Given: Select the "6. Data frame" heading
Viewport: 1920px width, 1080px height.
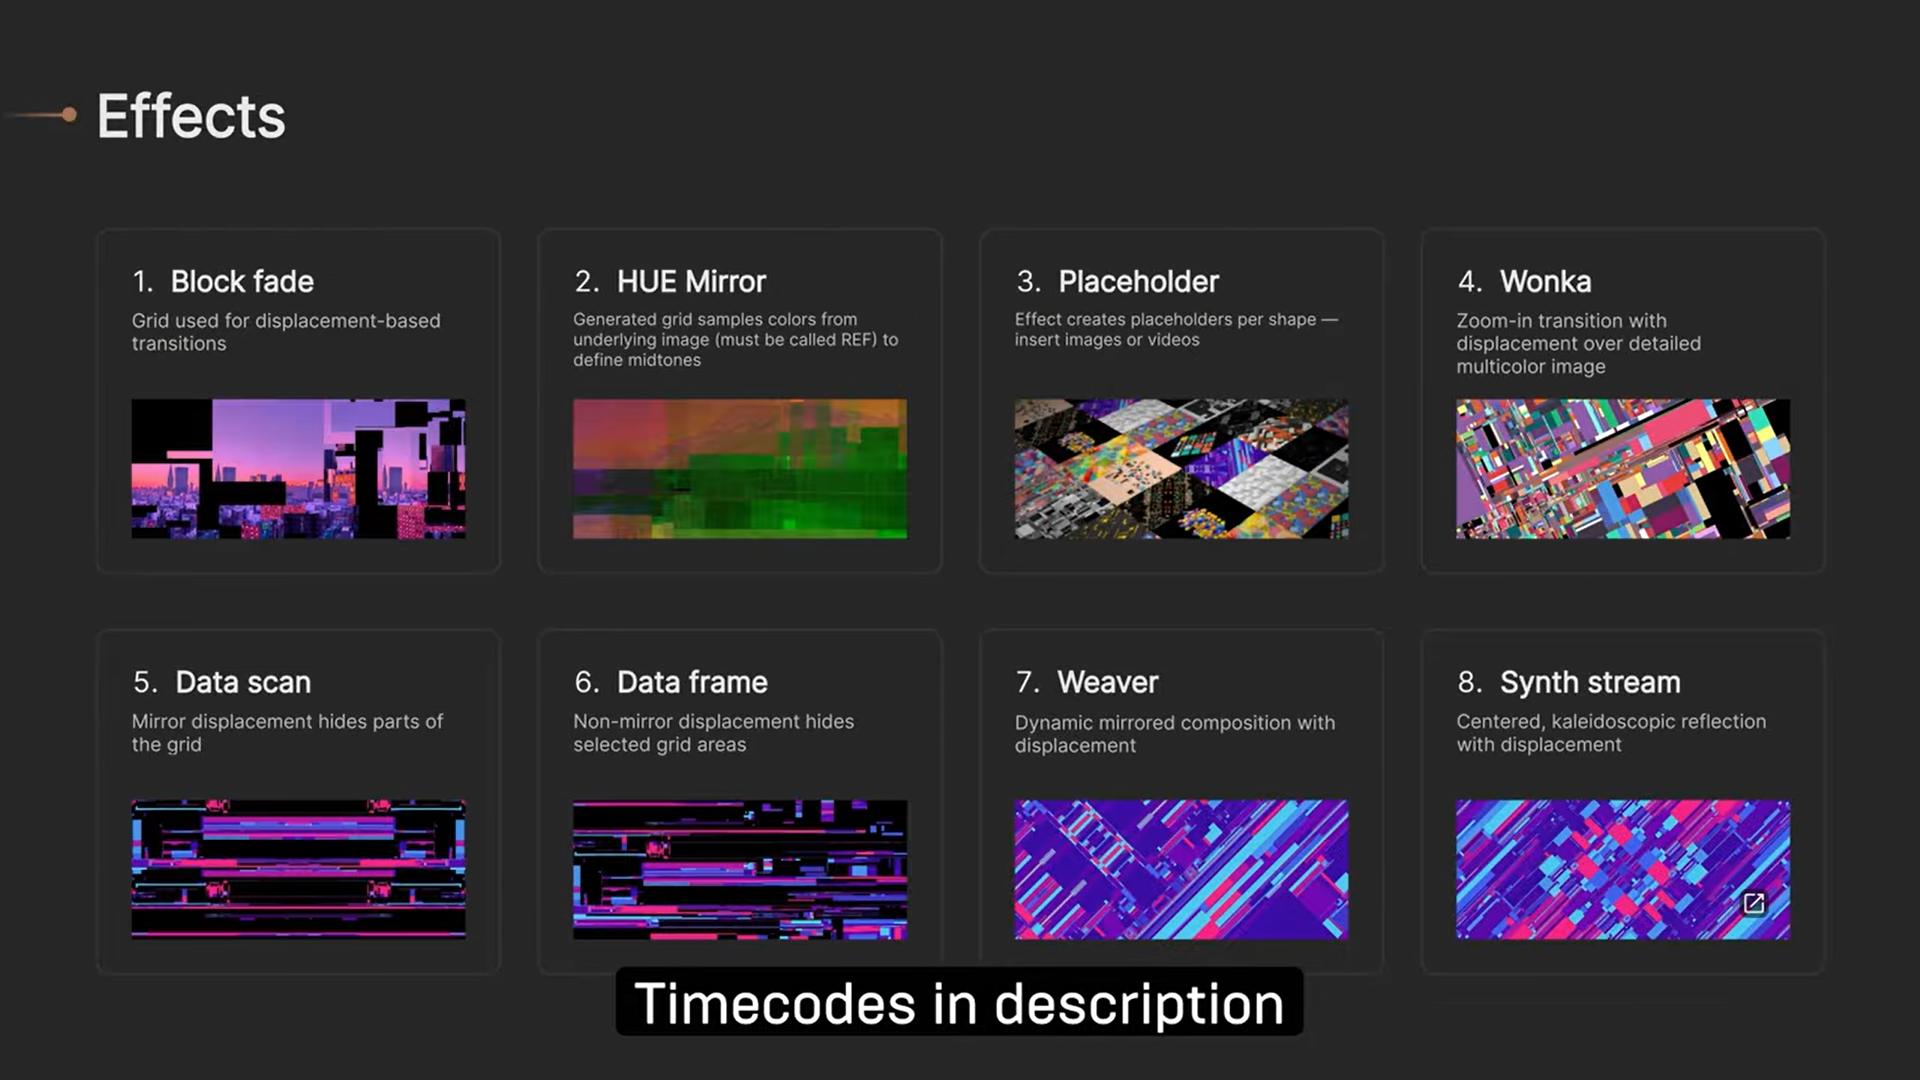Looking at the screenshot, I should (x=671, y=682).
